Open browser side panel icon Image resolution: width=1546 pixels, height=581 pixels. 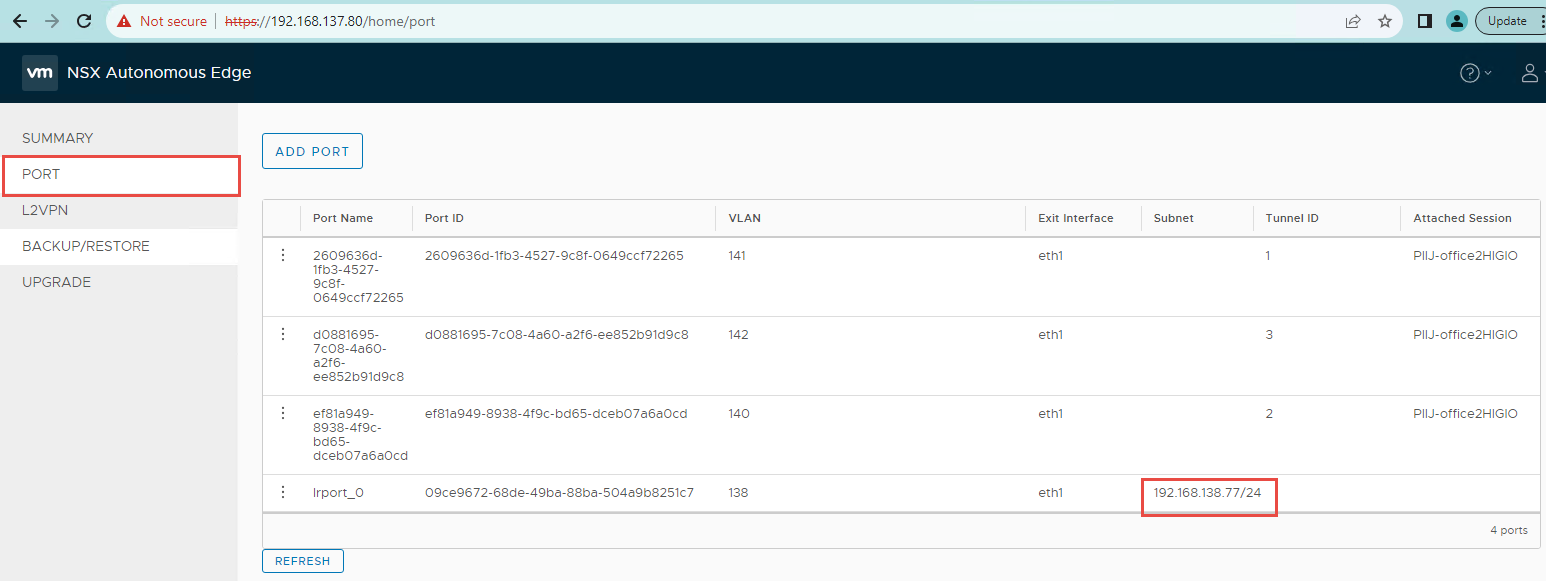click(1425, 21)
